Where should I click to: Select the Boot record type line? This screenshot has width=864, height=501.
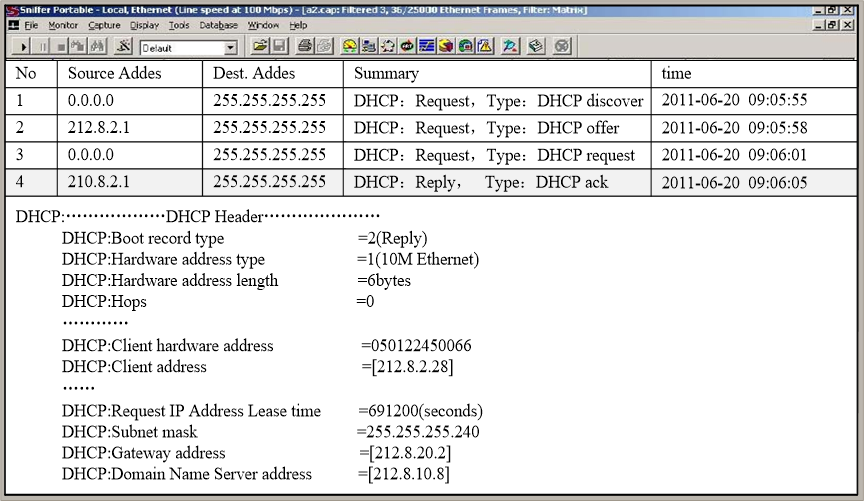coord(244,238)
